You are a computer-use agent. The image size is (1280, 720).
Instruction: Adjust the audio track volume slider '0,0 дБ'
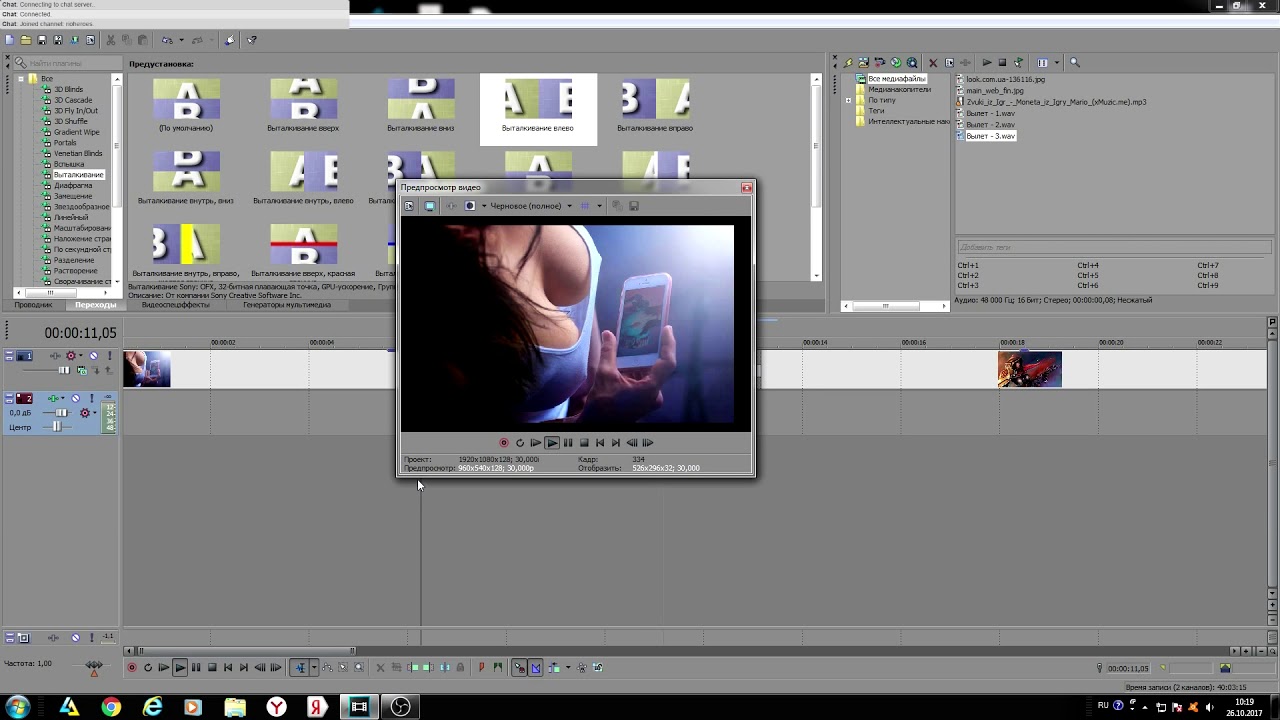click(62, 413)
